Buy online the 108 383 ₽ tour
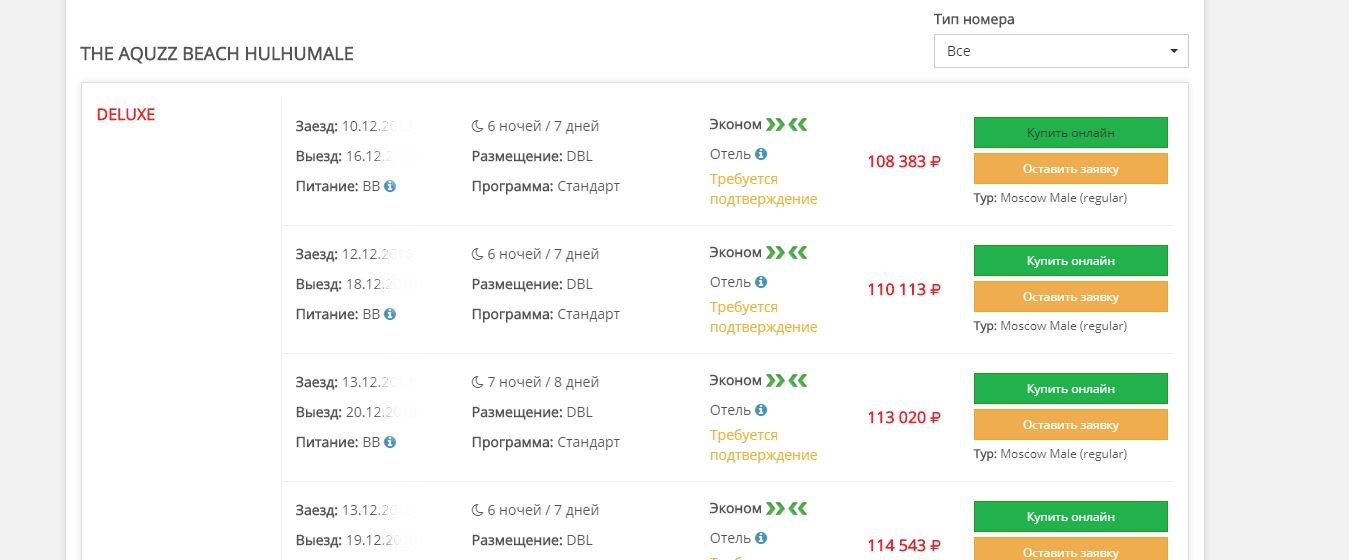Screen dimensions: 1349x560 pos(1070,132)
